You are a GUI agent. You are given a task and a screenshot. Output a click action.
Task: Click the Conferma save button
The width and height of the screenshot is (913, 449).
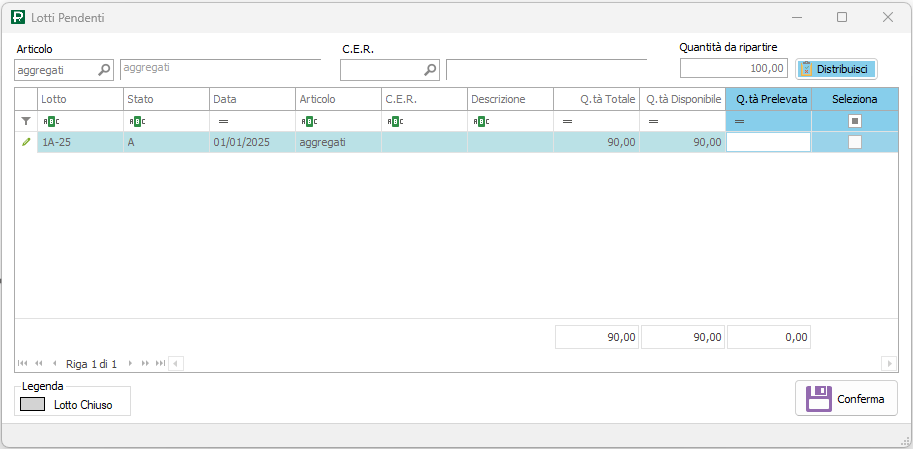[x=846, y=398]
